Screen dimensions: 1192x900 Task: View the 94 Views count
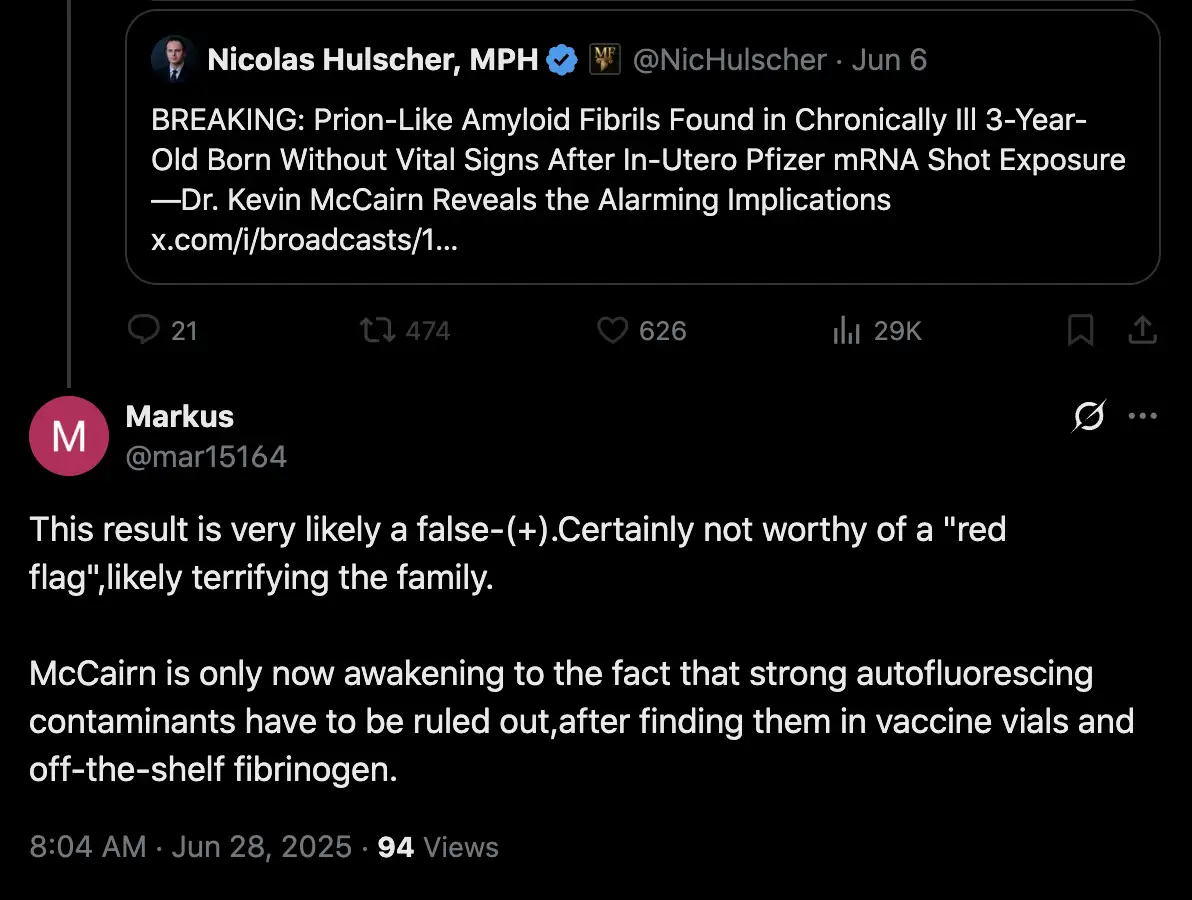tap(438, 847)
